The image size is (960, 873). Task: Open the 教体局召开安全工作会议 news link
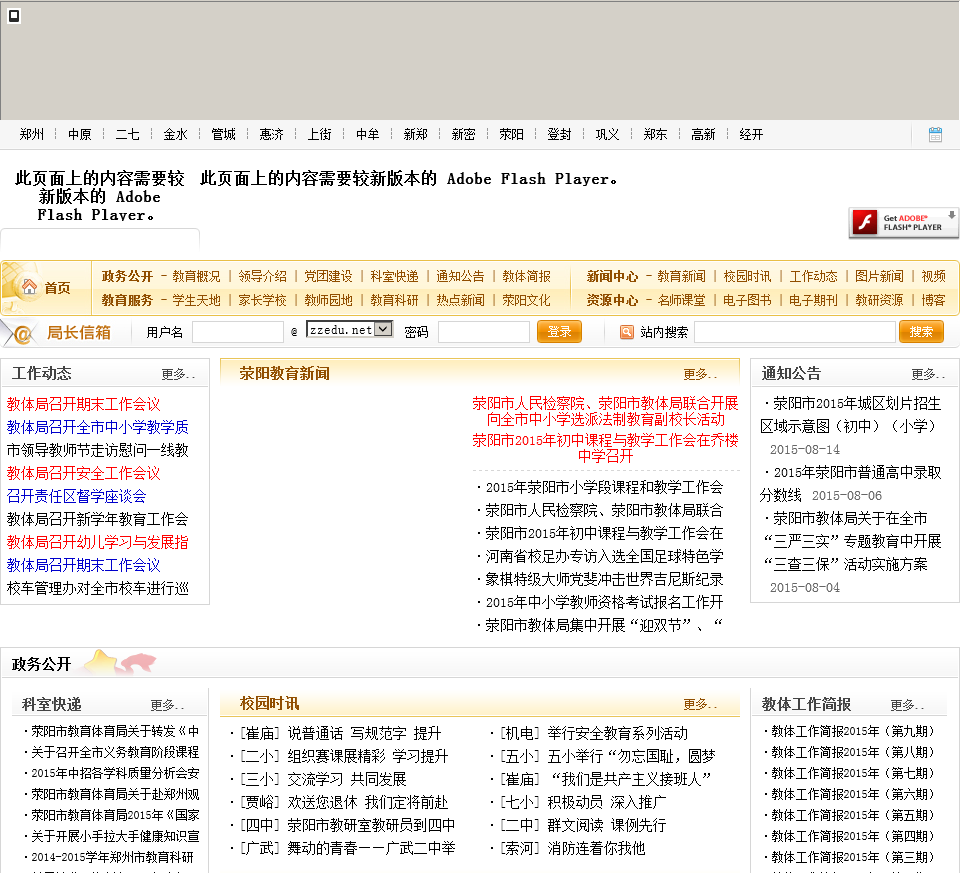[x=83, y=473]
